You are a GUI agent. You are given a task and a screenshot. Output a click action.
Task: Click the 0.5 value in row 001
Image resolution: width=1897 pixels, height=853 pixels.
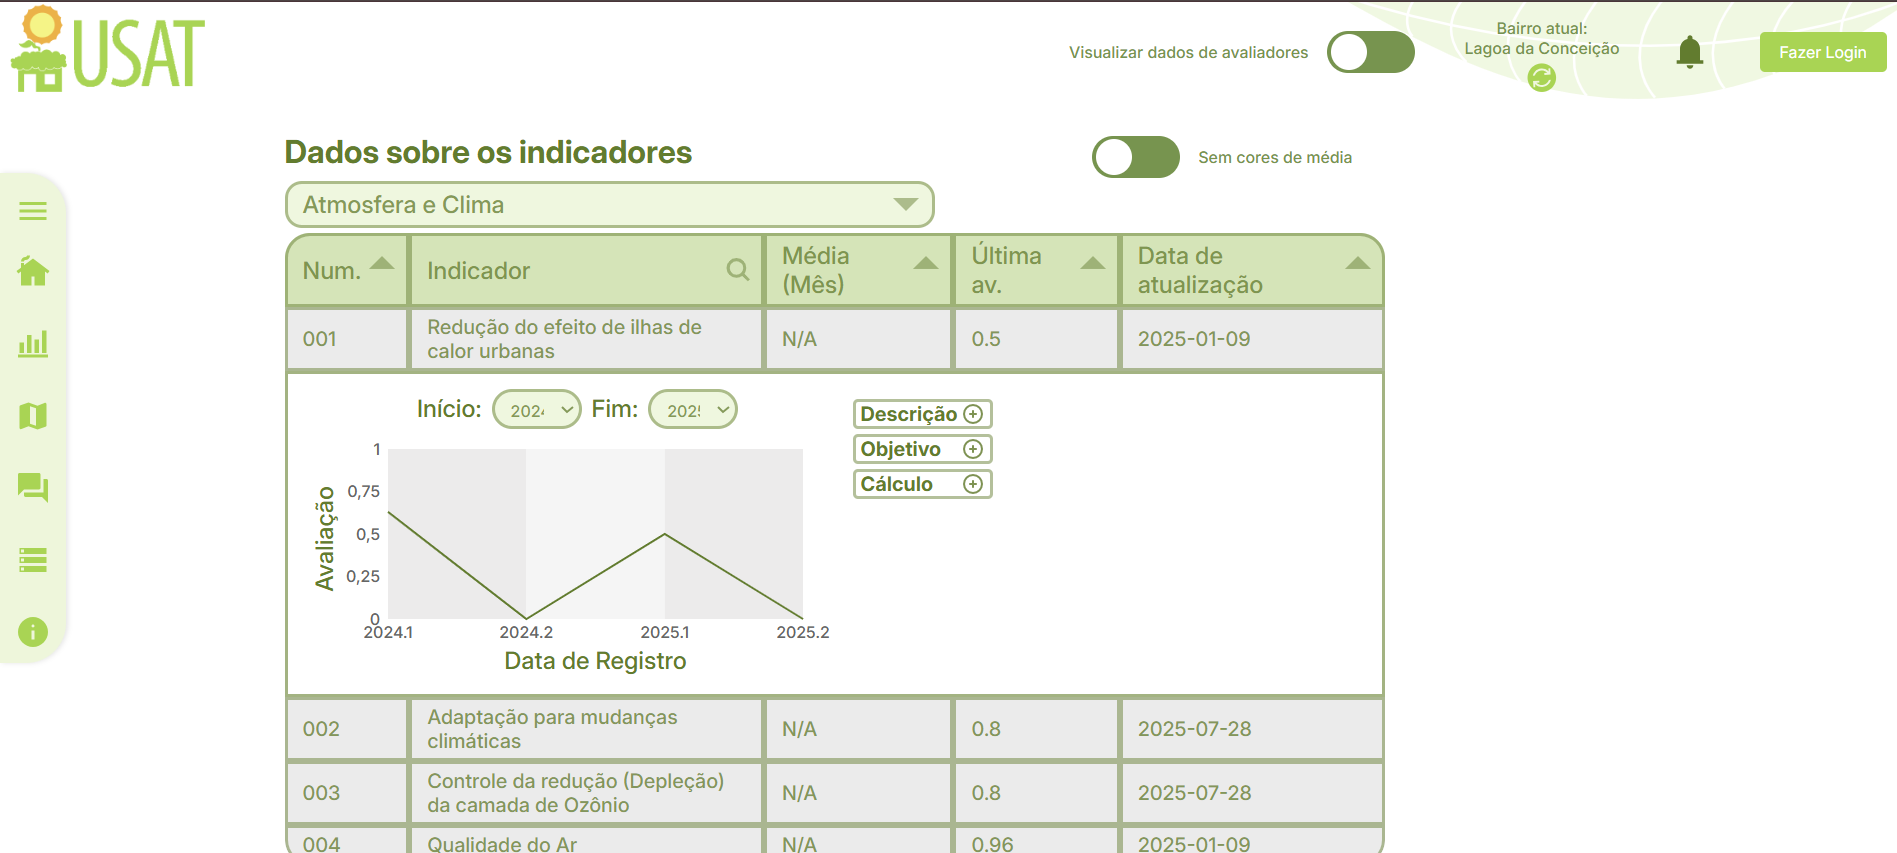pos(986,339)
